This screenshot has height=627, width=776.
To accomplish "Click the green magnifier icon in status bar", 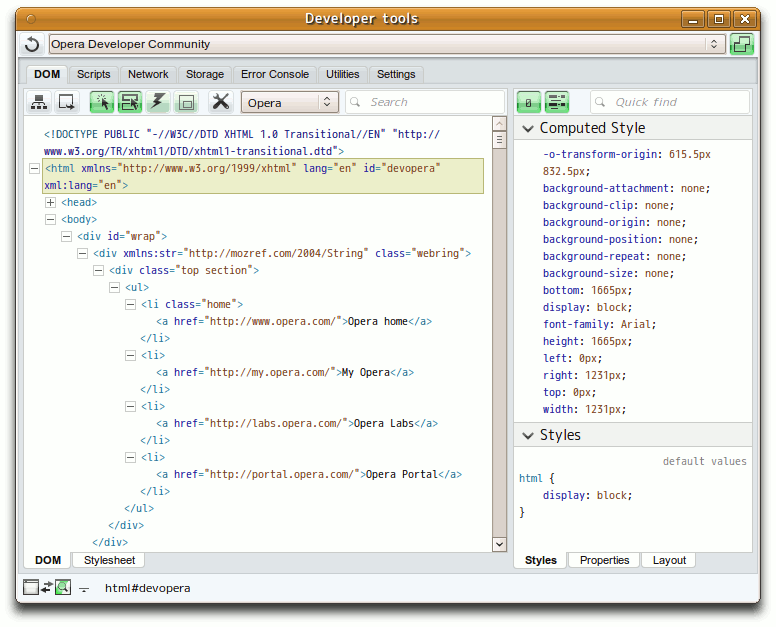I will (63, 587).
